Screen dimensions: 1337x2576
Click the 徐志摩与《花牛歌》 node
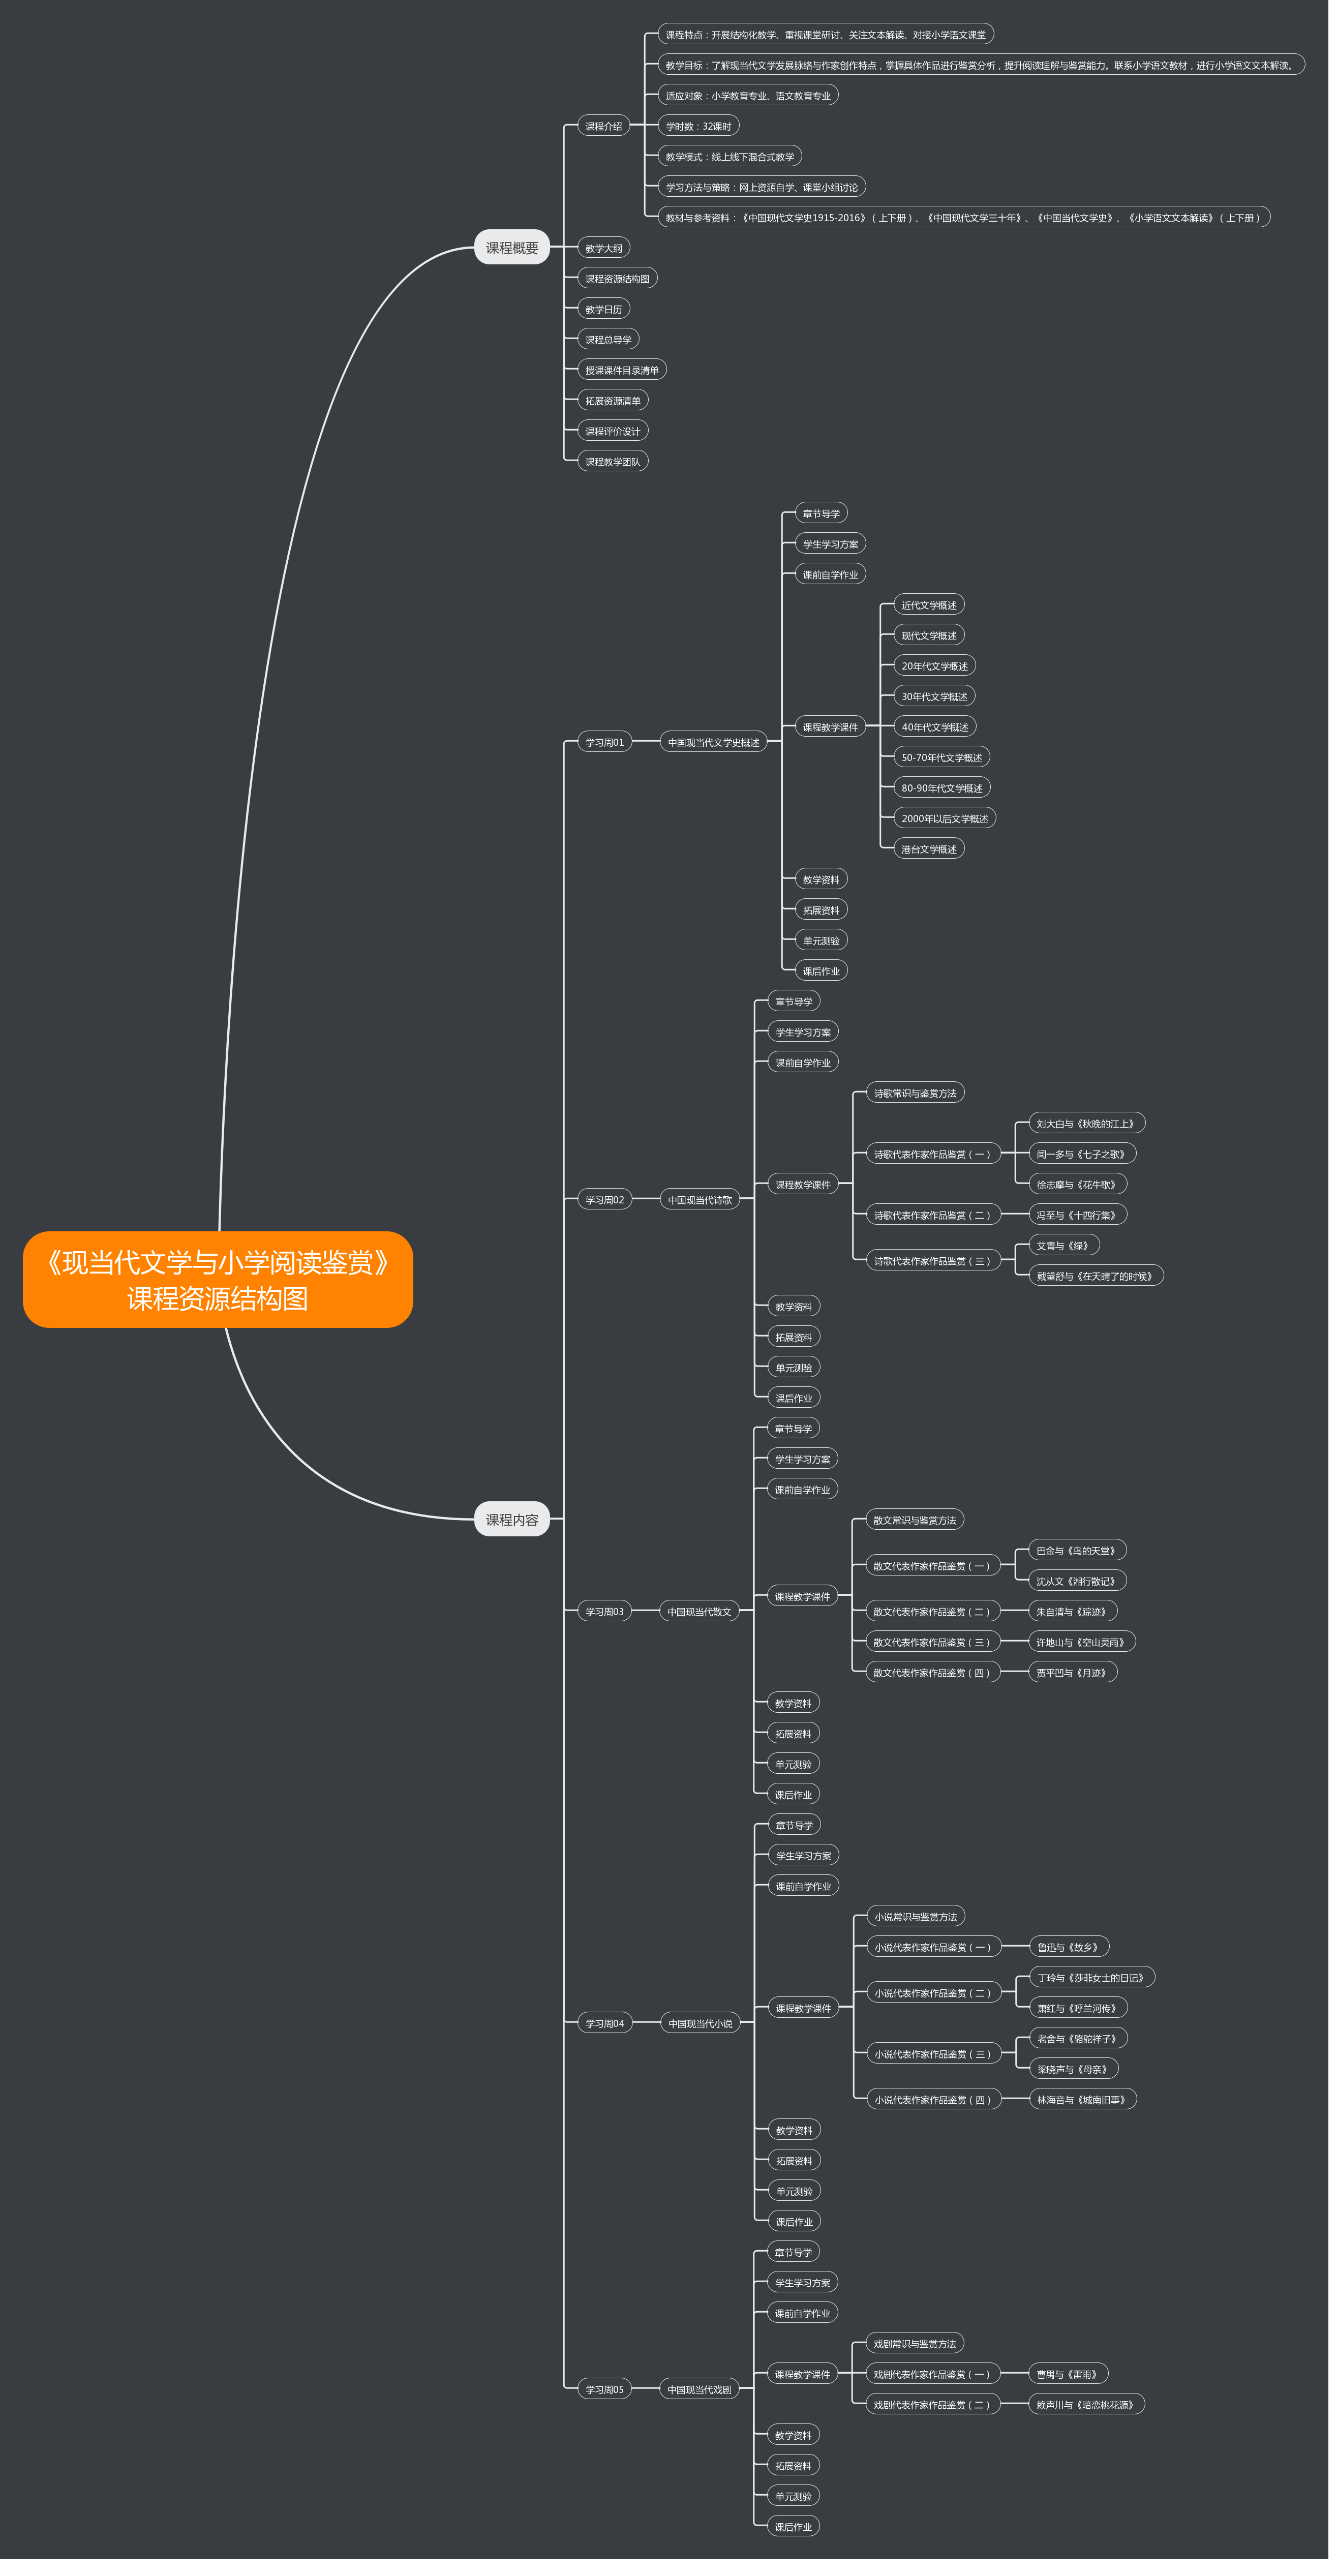tap(1078, 1184)
